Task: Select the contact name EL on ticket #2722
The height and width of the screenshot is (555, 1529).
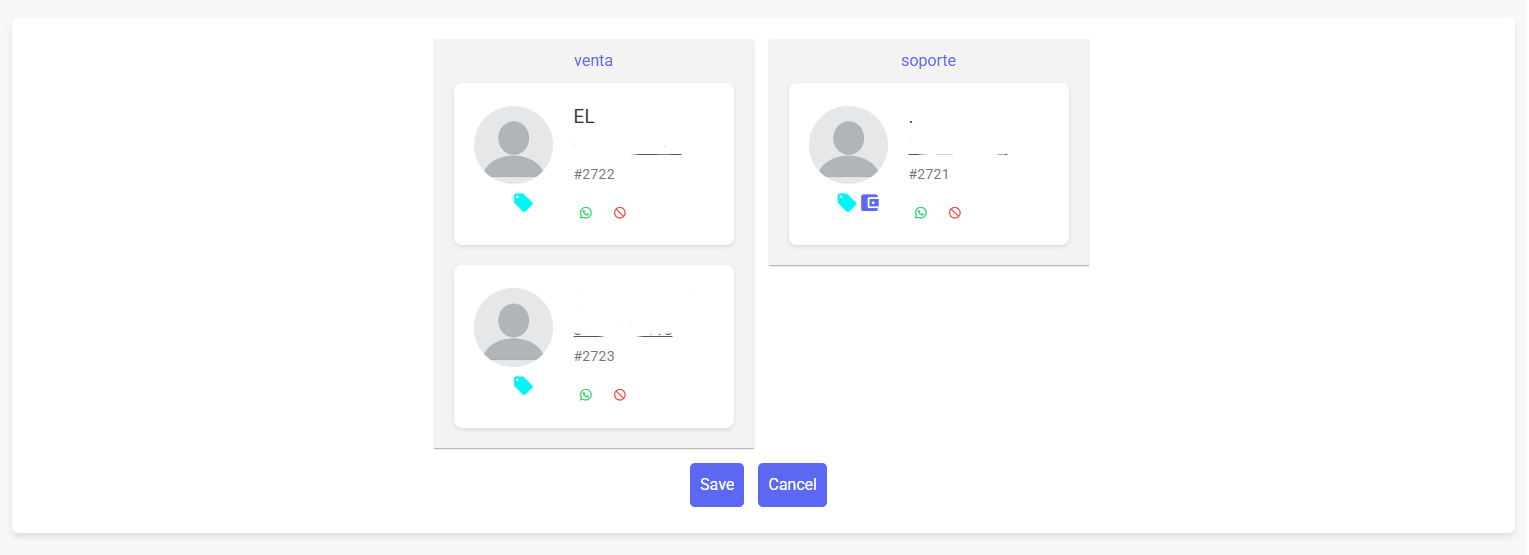Action: (x=584, y=116)
